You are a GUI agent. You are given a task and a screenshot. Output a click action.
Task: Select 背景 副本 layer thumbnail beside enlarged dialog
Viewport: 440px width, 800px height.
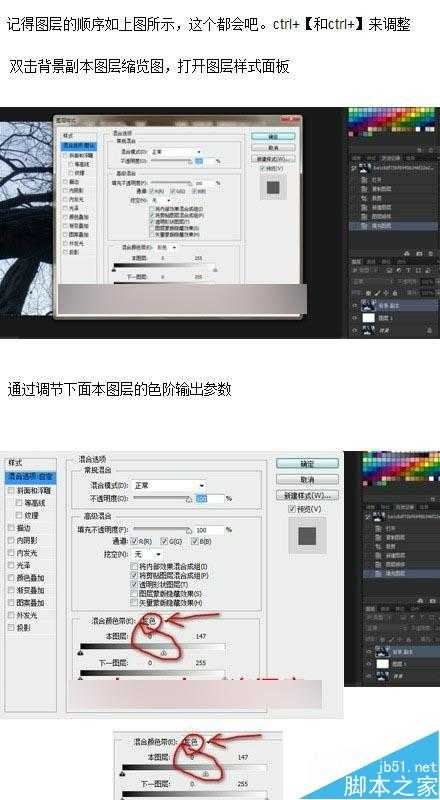coord(382,653)
